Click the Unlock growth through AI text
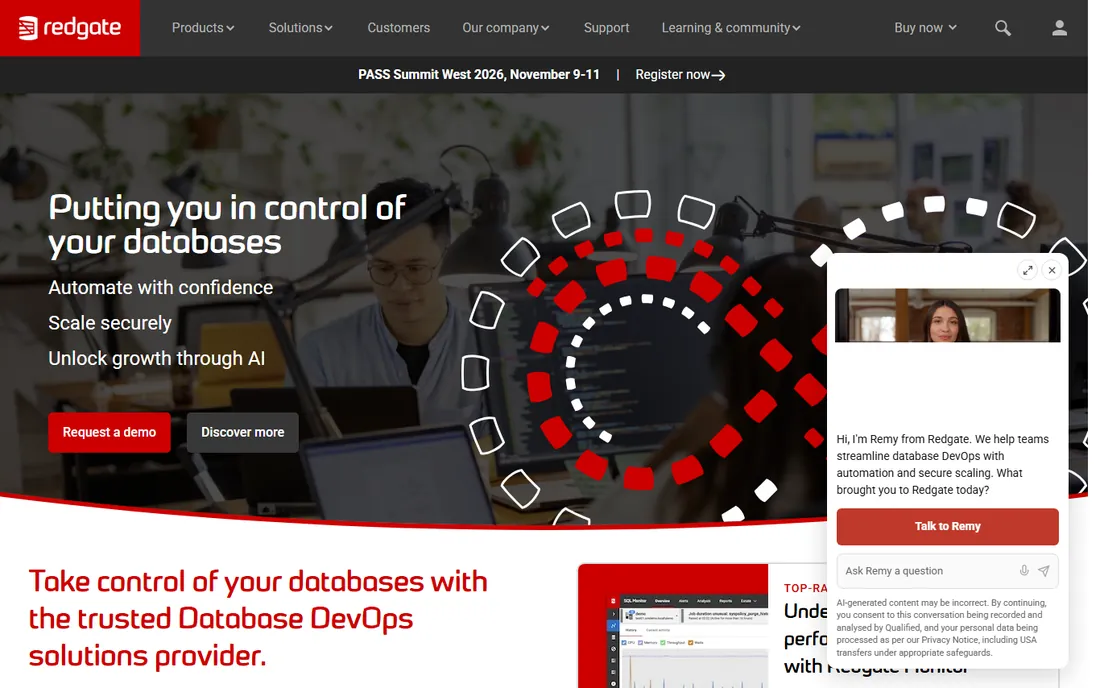Image resolution: width=1100 pixels, height=688 pixels. [157, 358]
